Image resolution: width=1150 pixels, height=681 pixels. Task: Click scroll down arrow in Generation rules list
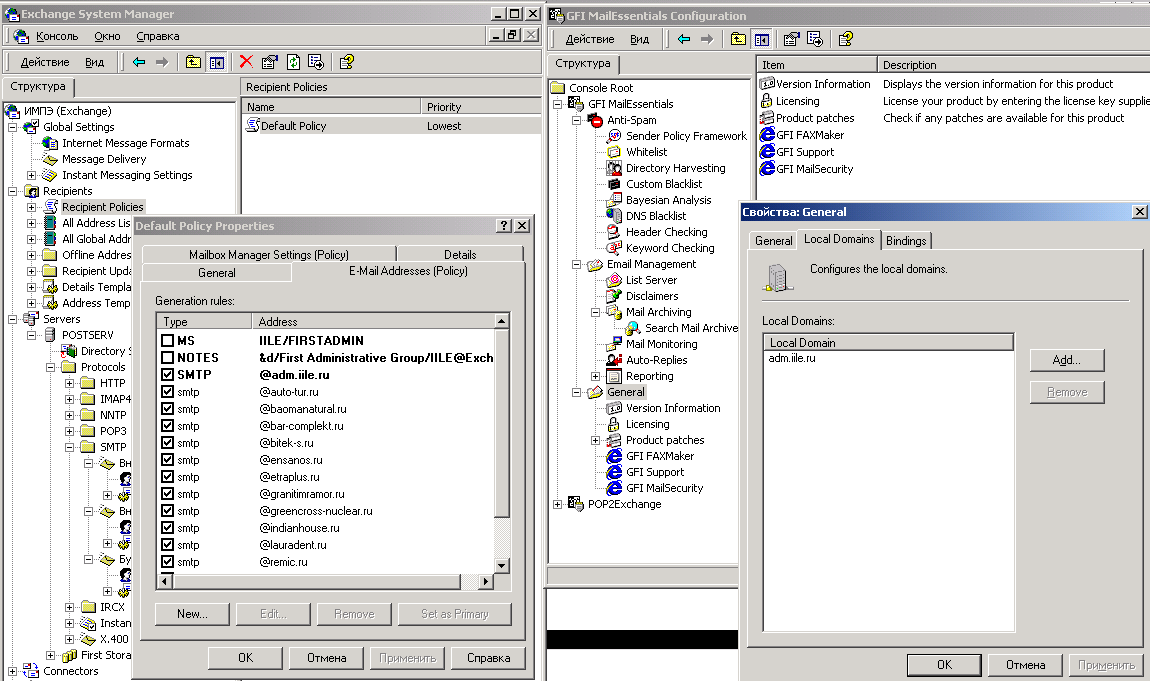click(502, 565)
